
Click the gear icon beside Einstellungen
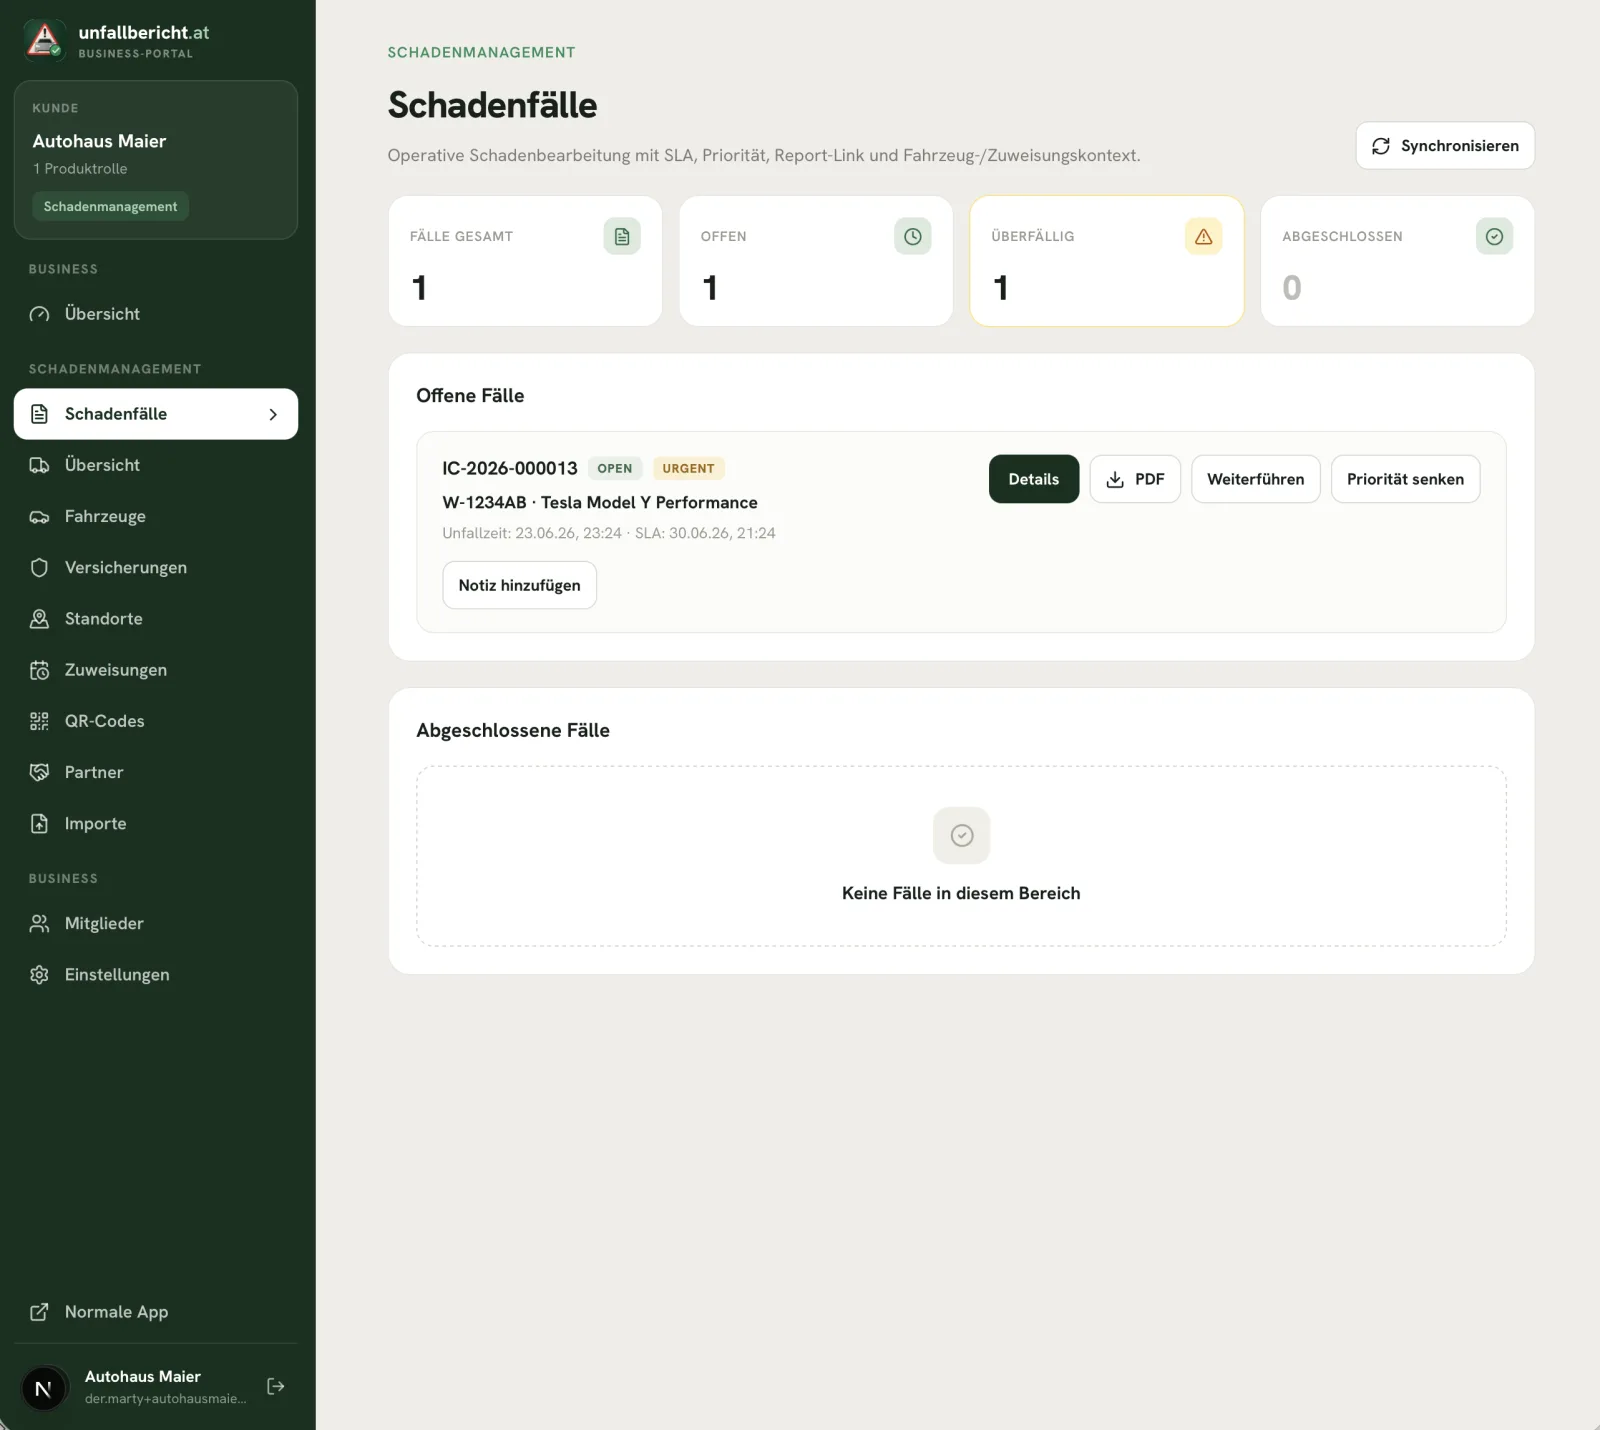[x=39, y=975]
